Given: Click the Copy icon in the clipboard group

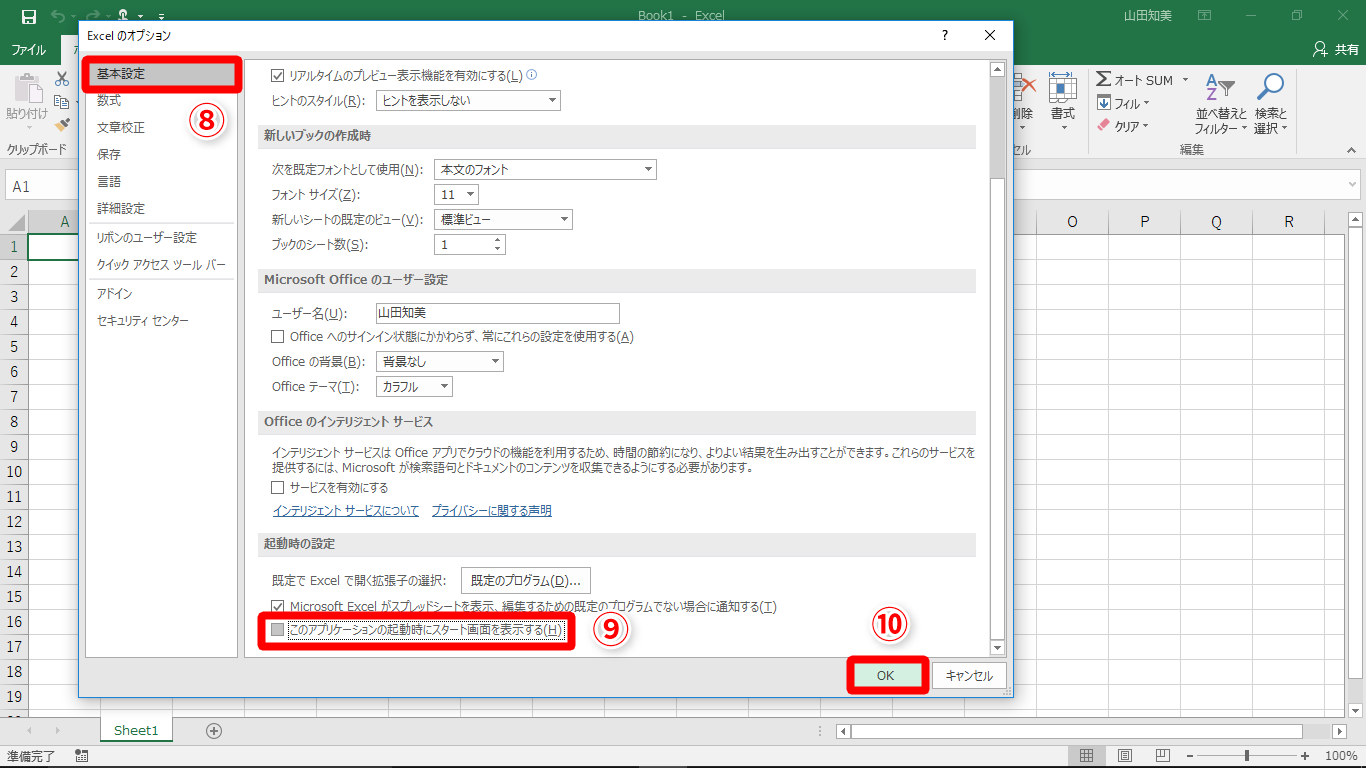Looking at the screenshot, I should [x=62, y=102].
